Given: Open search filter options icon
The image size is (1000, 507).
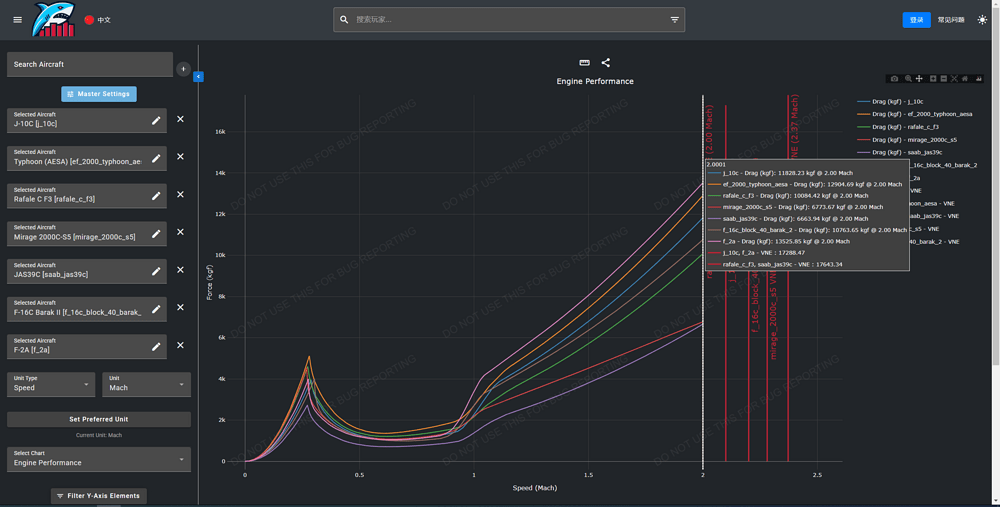Looking at the screenshot, I should tap(674, 20).
